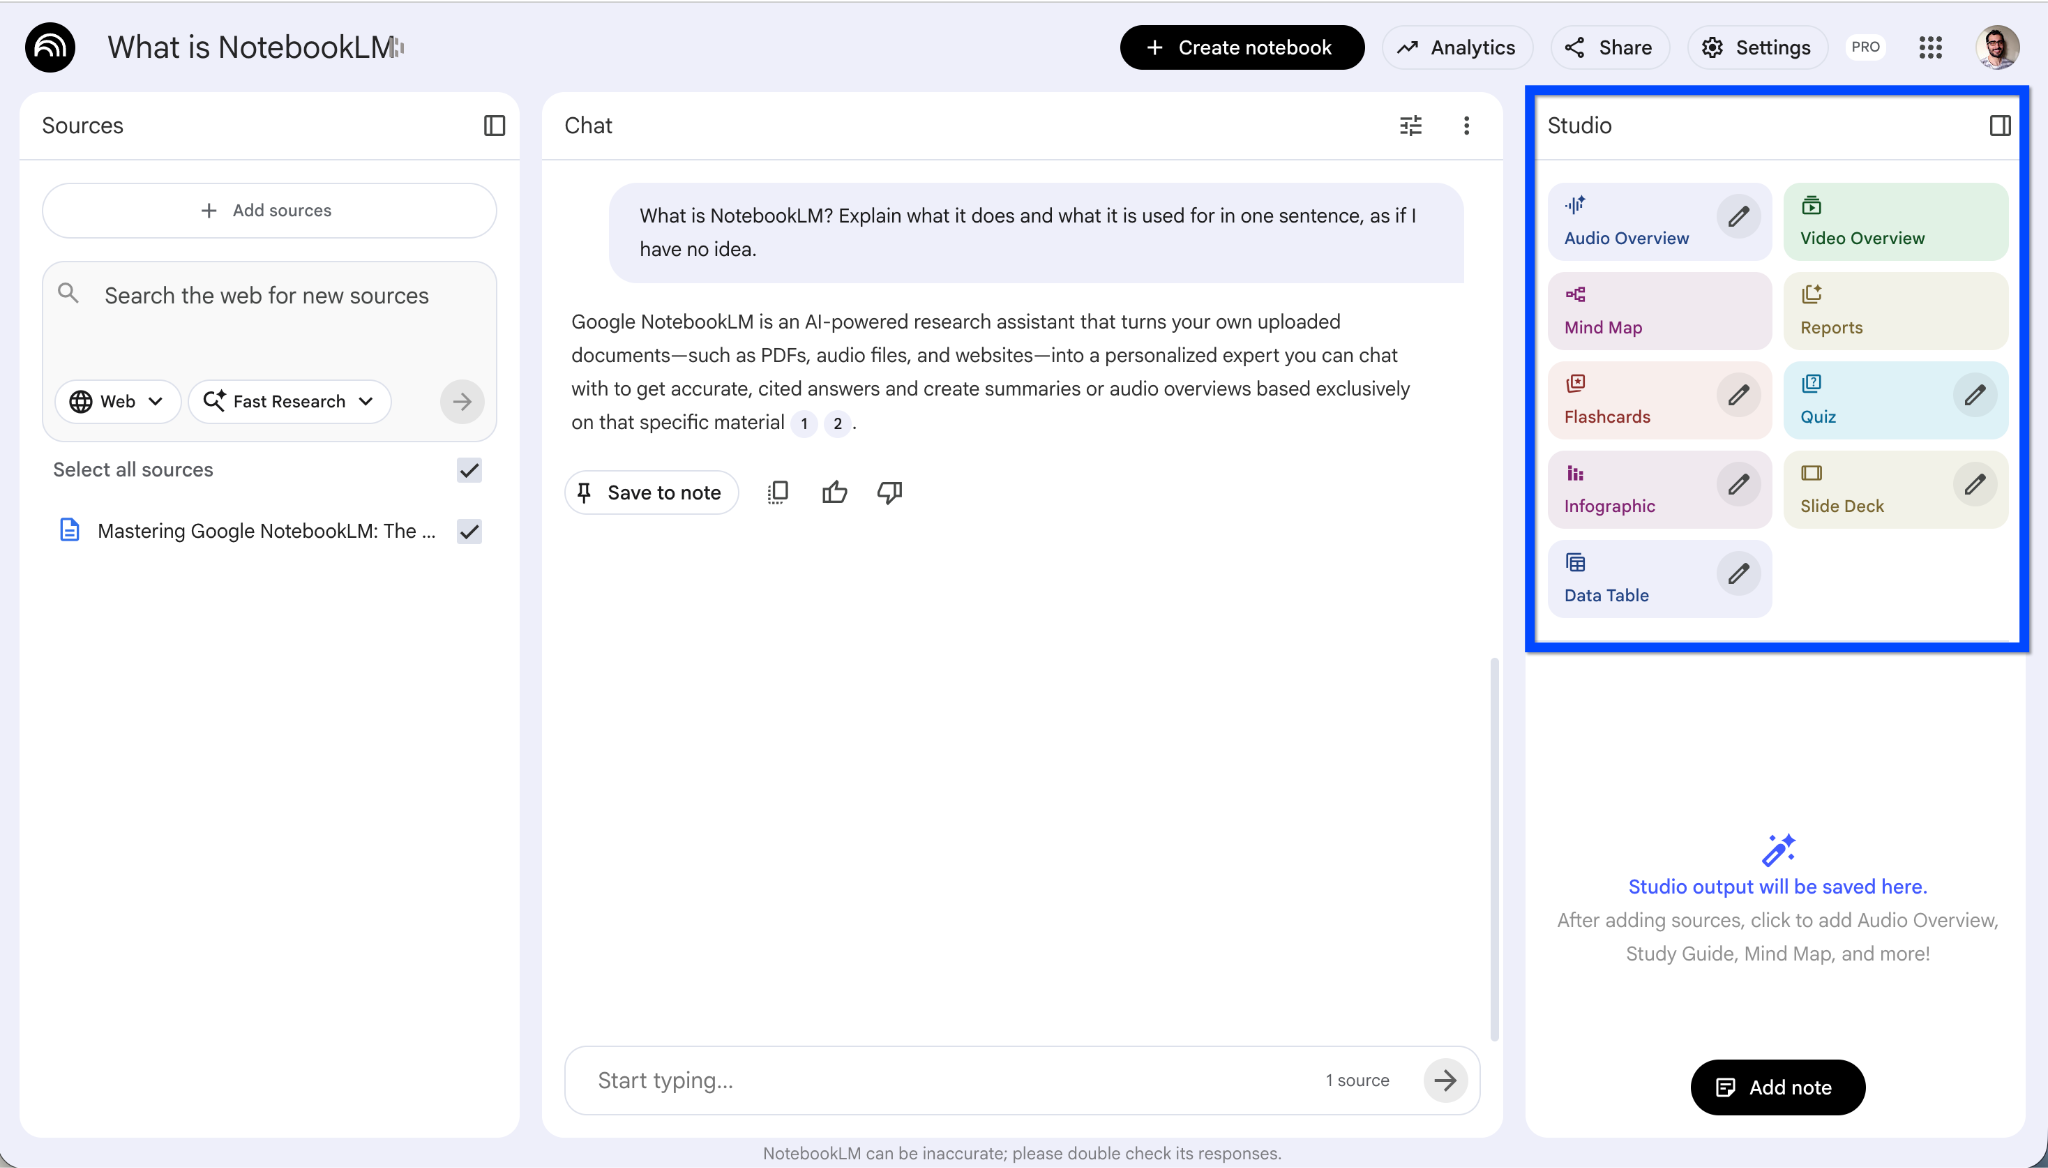The image size is (2048, 1168).
Task: Click the Start typing chat input
Action: click(900, 1080)
